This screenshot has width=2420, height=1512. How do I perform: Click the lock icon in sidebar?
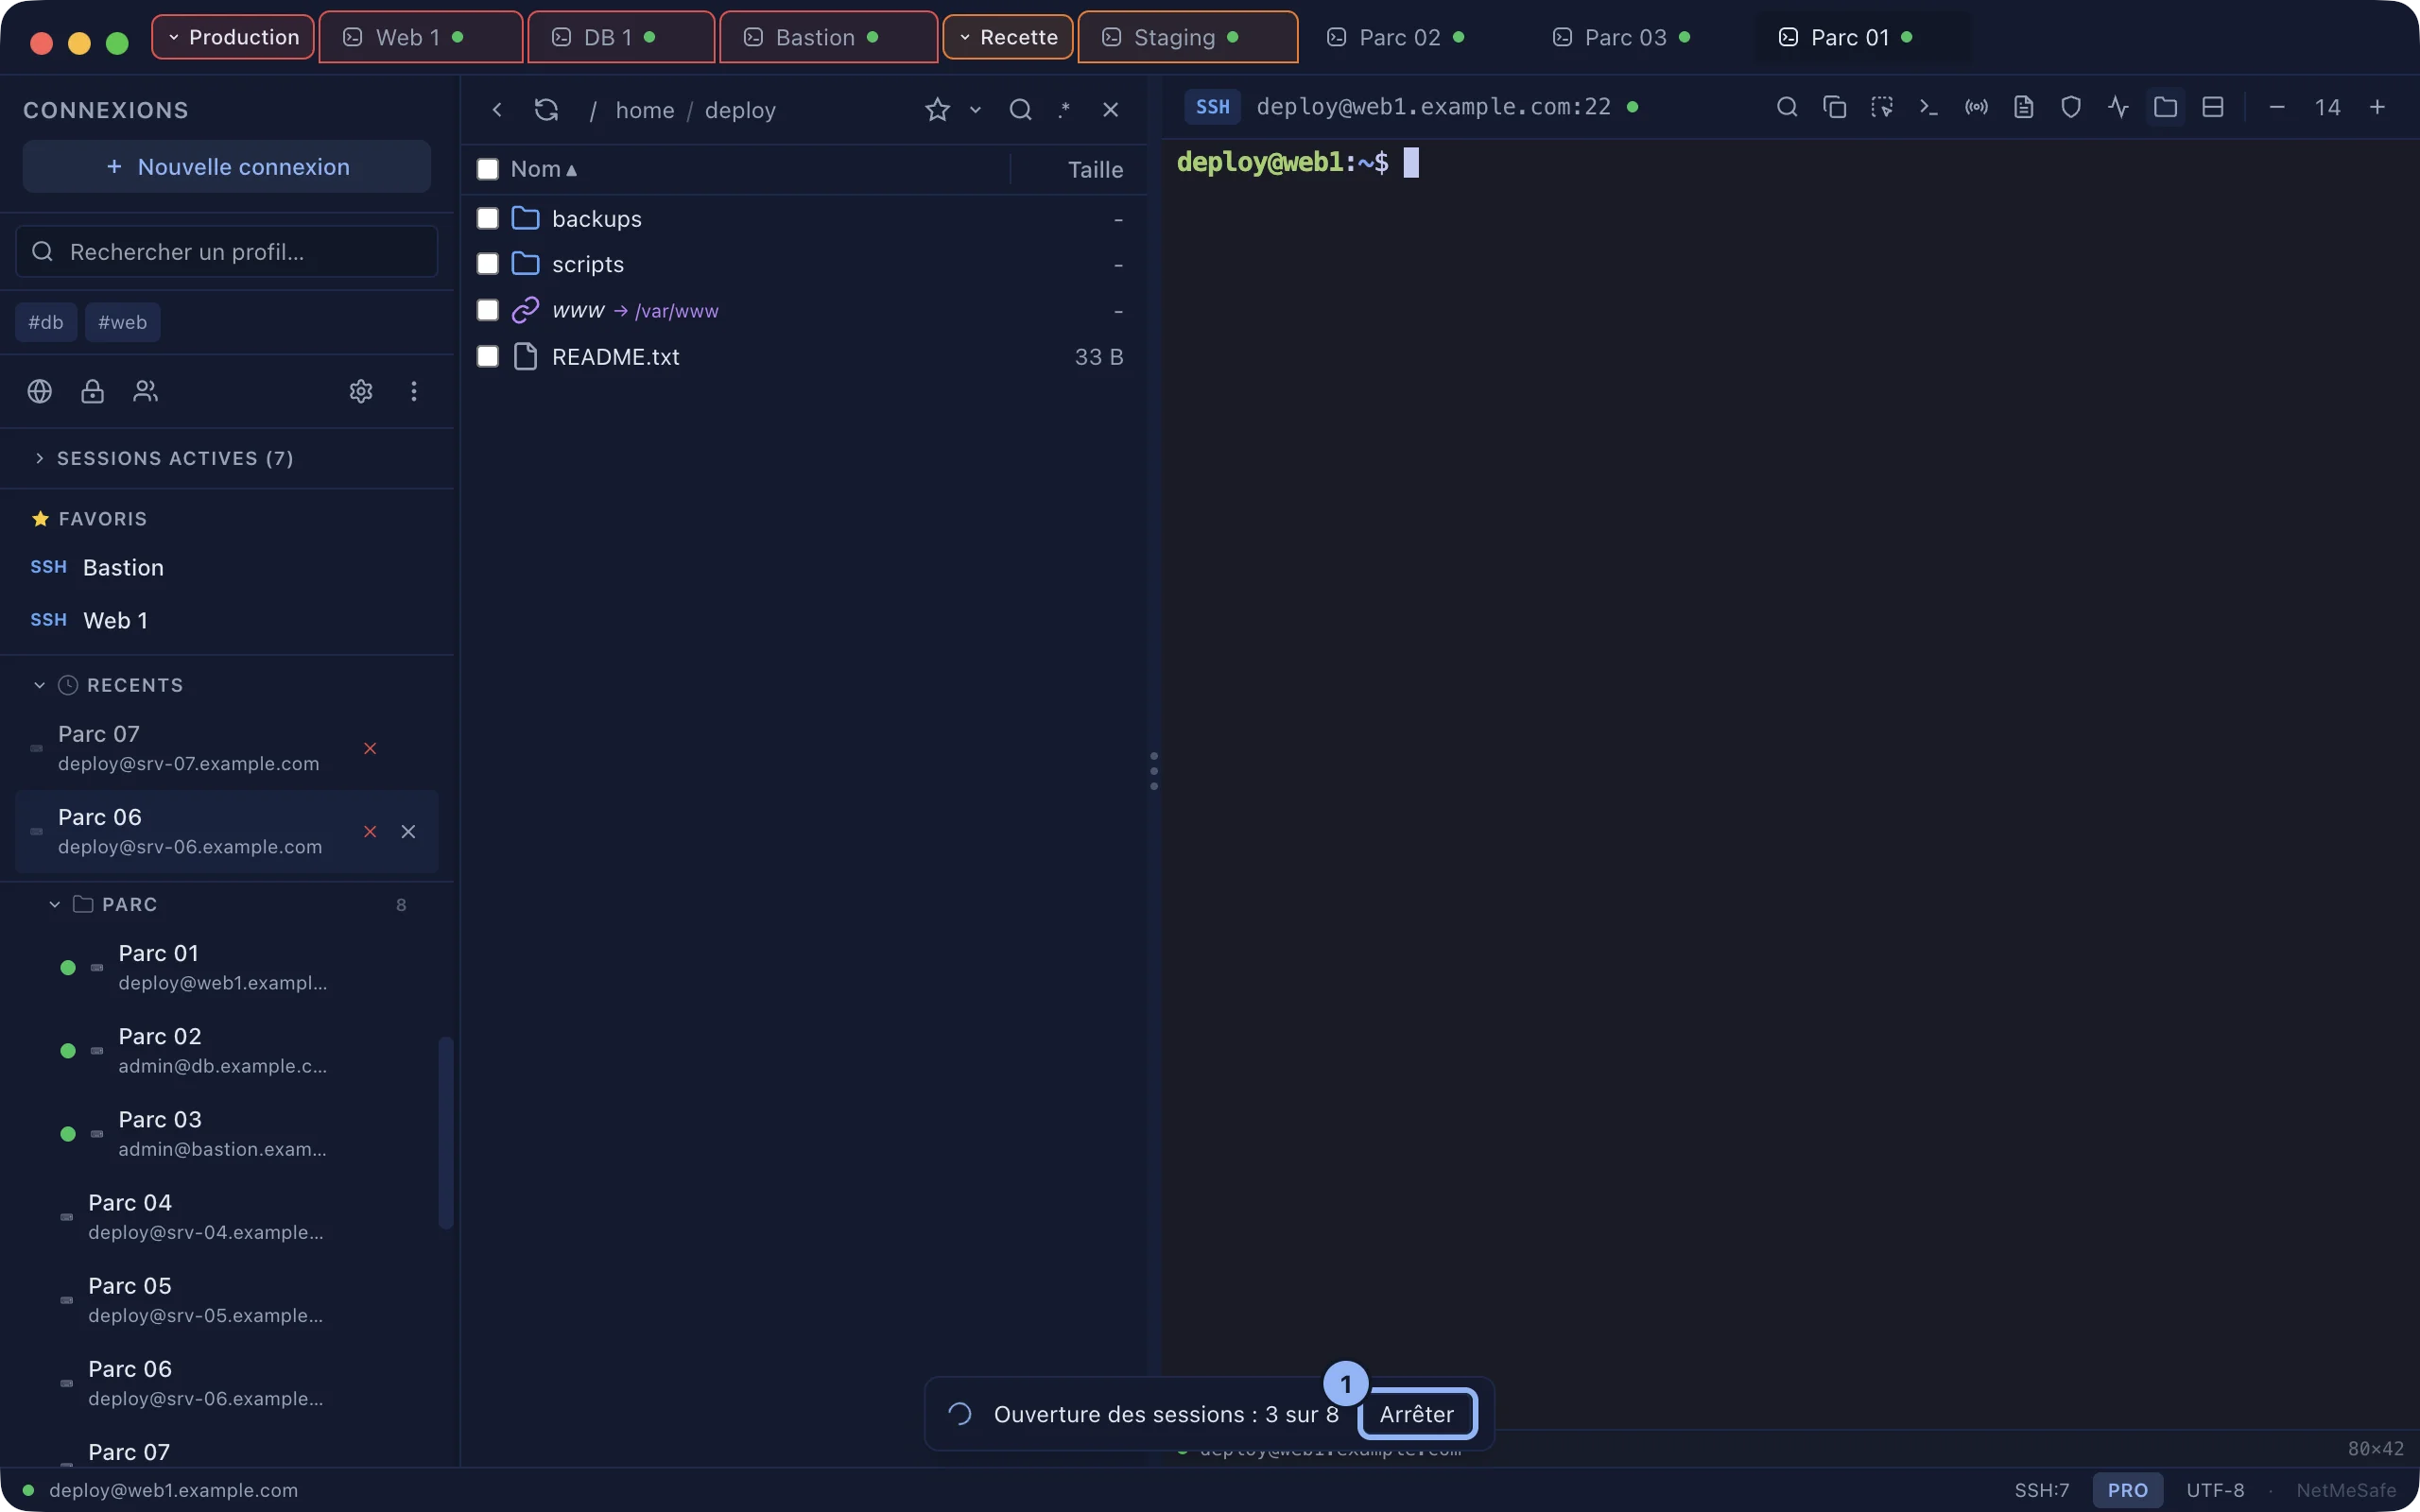pos(92,391)
